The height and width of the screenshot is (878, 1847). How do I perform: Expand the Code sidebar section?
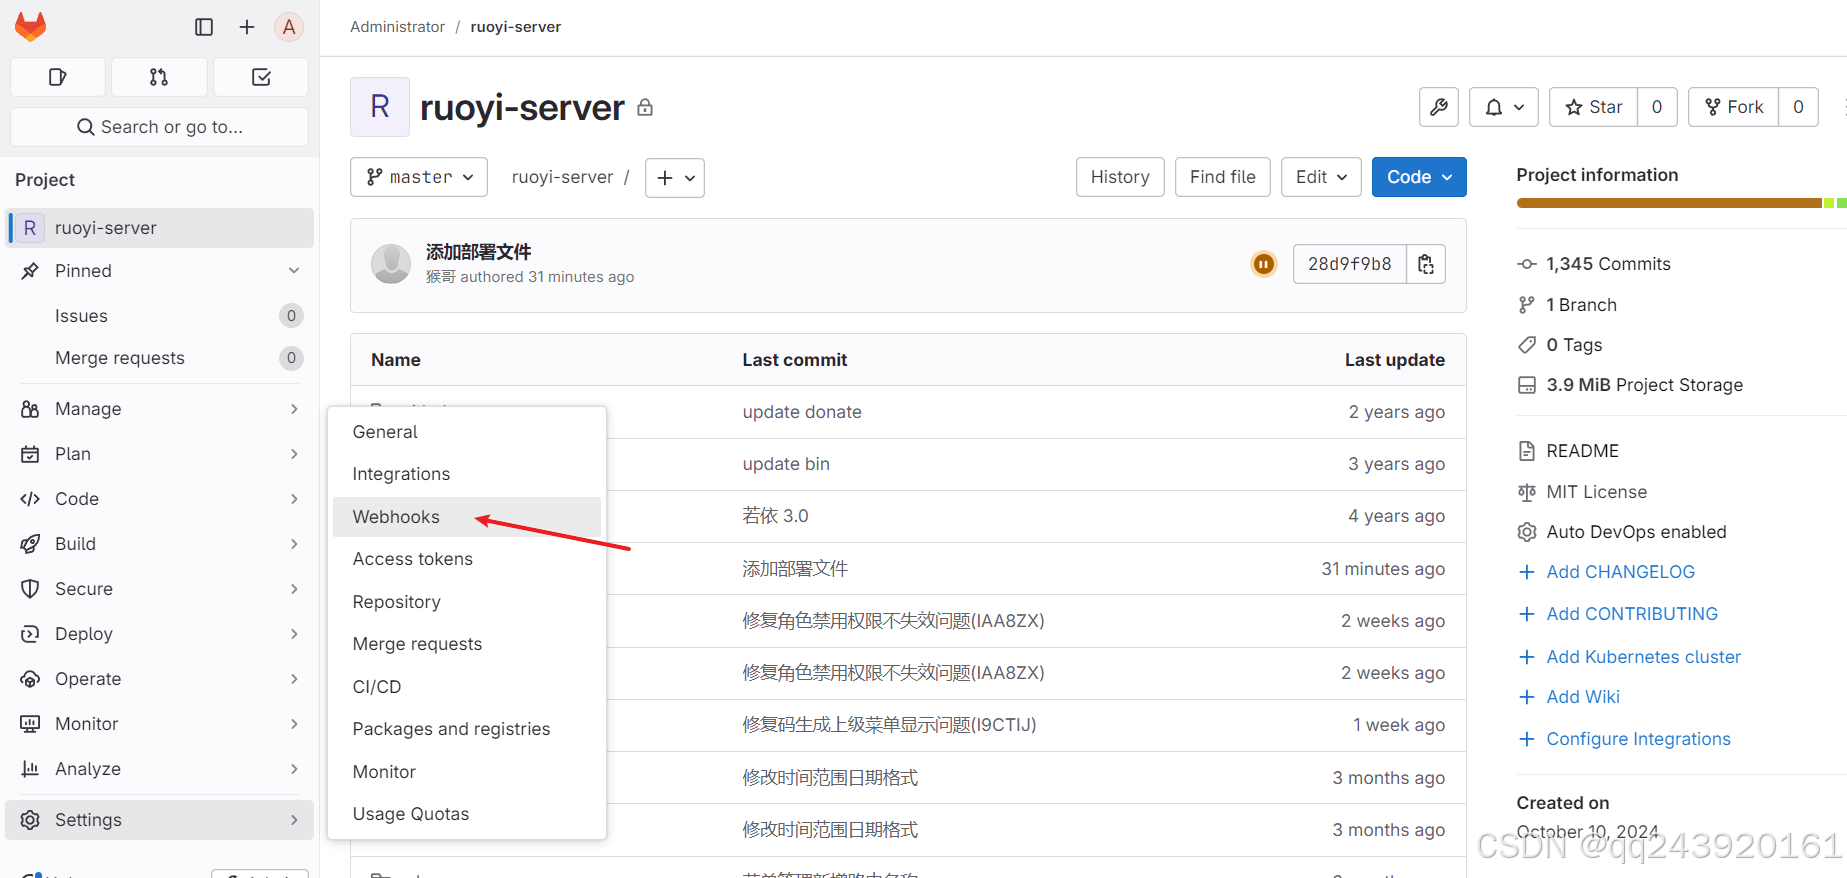(x=160, y=499)
